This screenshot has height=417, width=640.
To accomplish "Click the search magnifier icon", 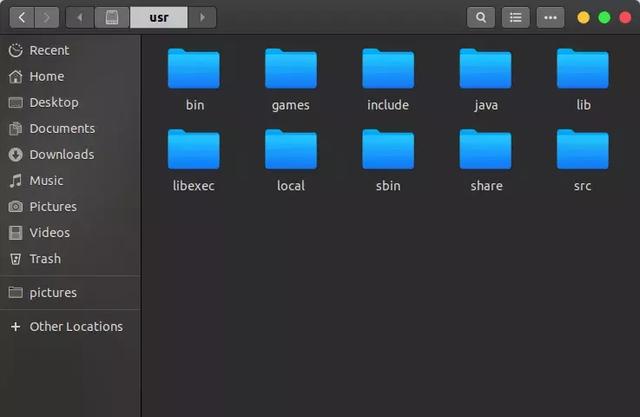I will (x=481, y=17).
